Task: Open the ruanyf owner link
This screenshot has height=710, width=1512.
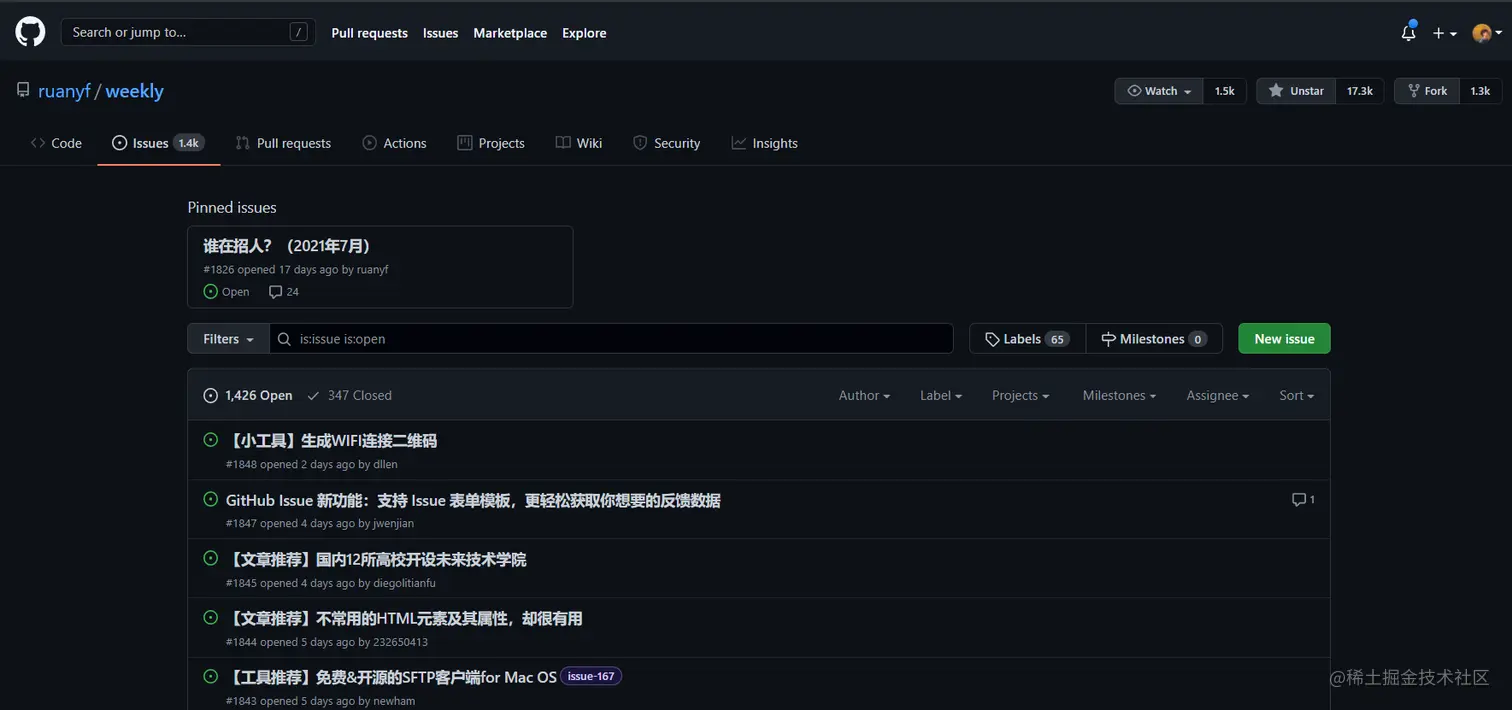Action: point(64,91)
